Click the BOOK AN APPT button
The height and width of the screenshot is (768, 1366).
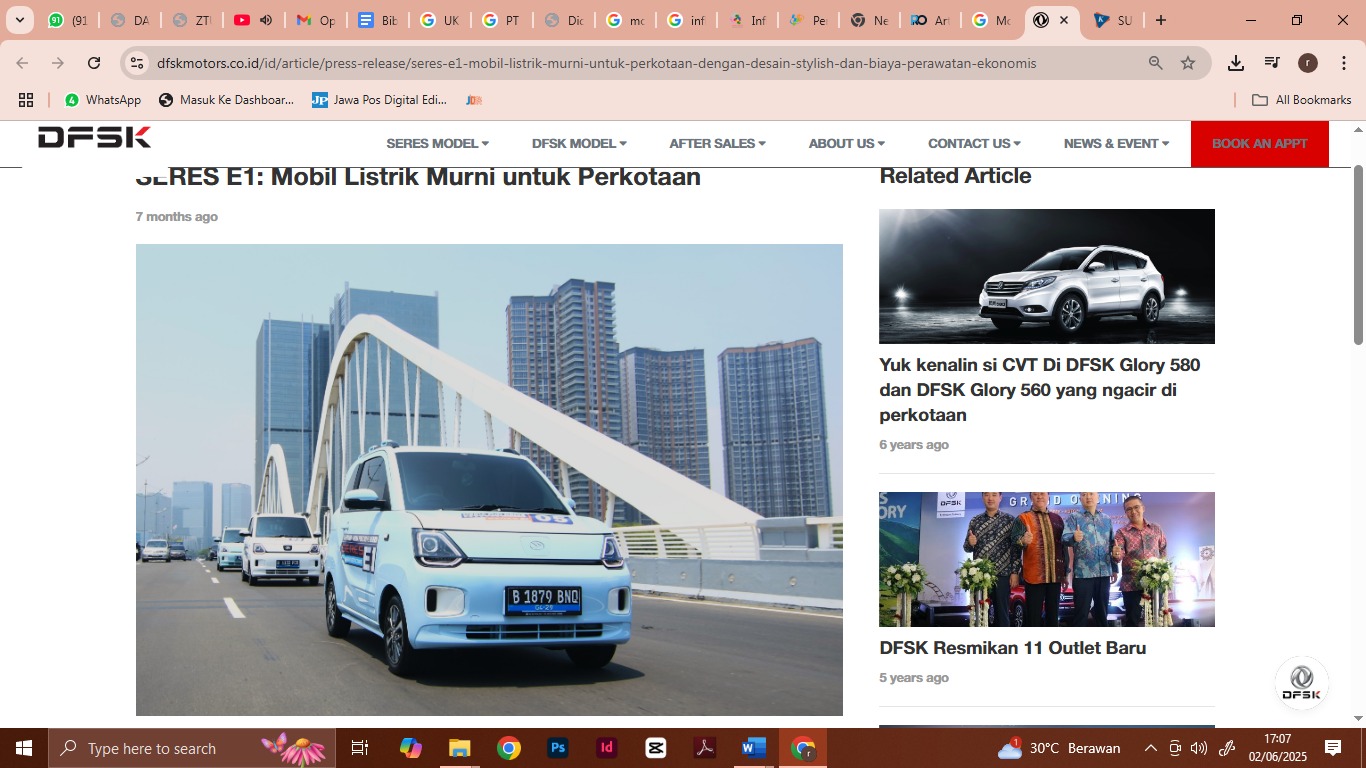(x=1260, y=143)
